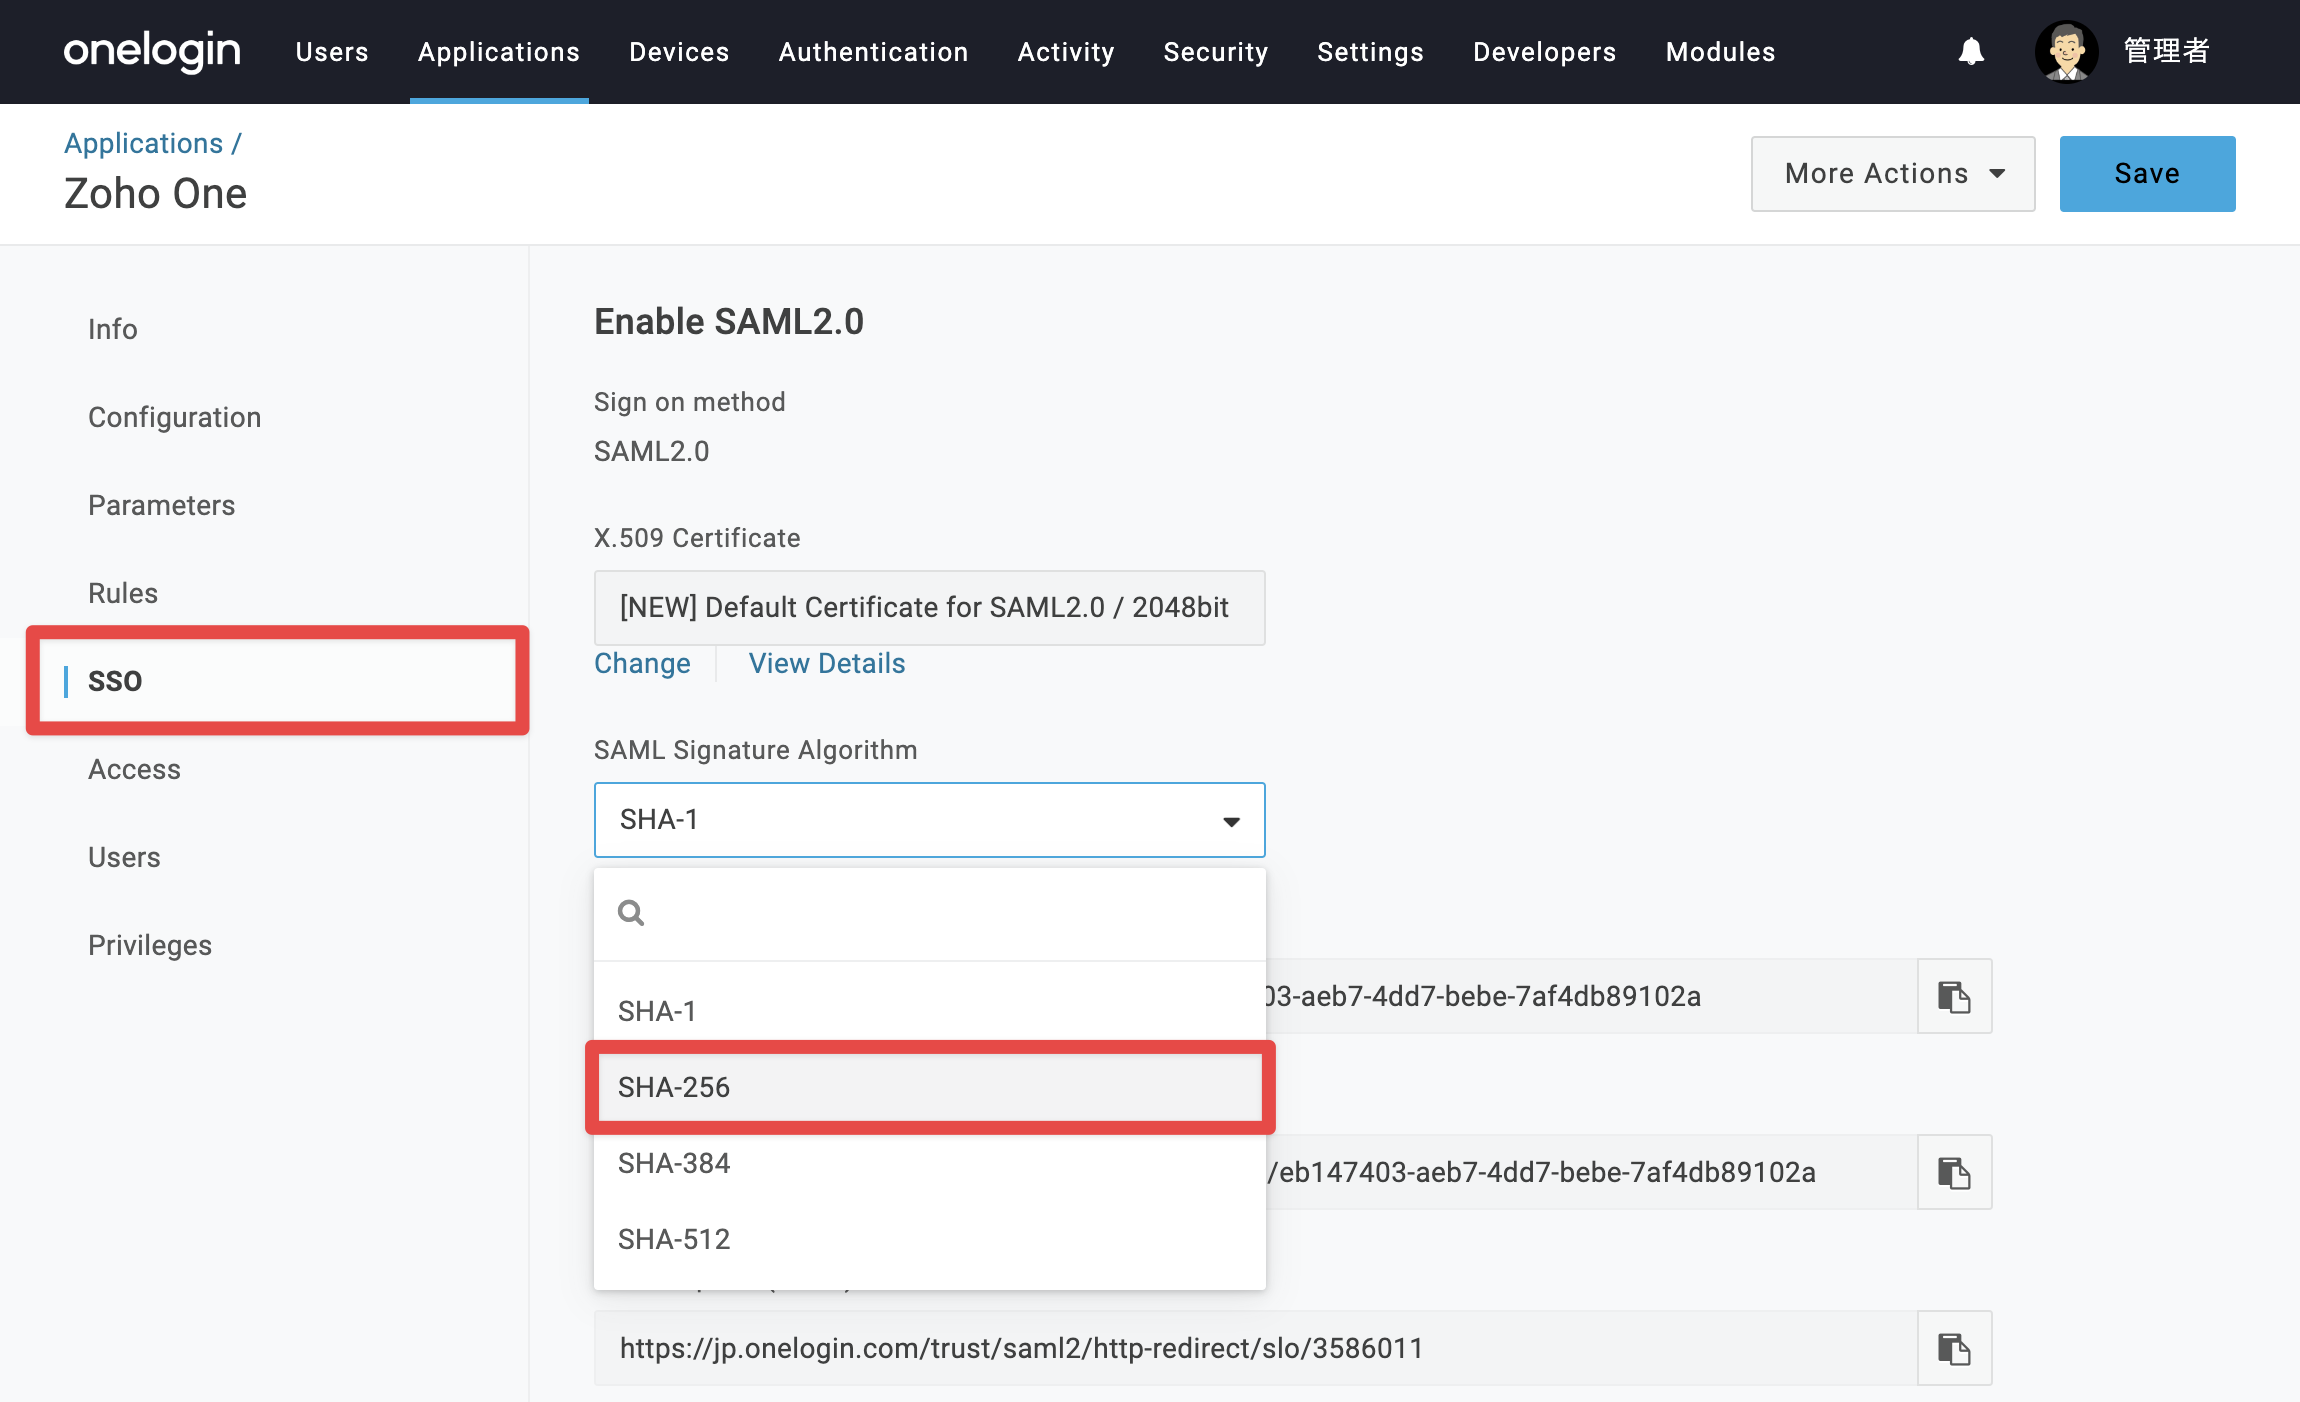The height and width of the screenshot is (1402, 2300).
Task: Select SHA-512 algorithm option
Action: click(930, 1239)
